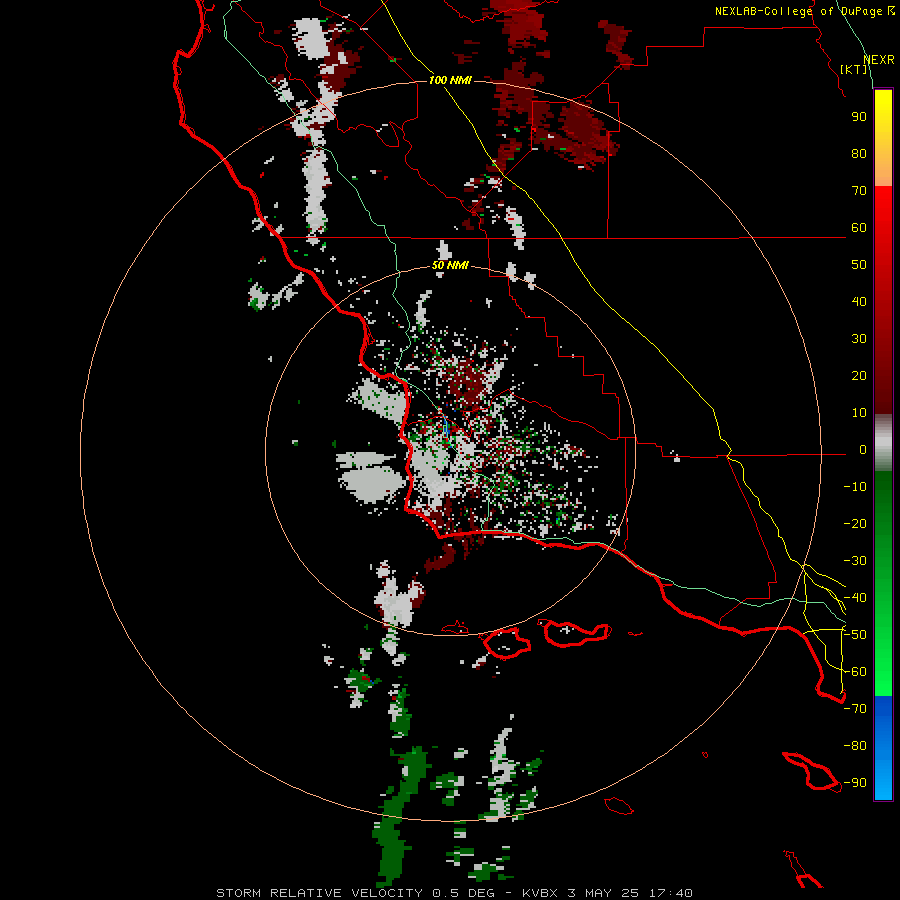Click the 70 value on velocity scale

tap(859, 191)
